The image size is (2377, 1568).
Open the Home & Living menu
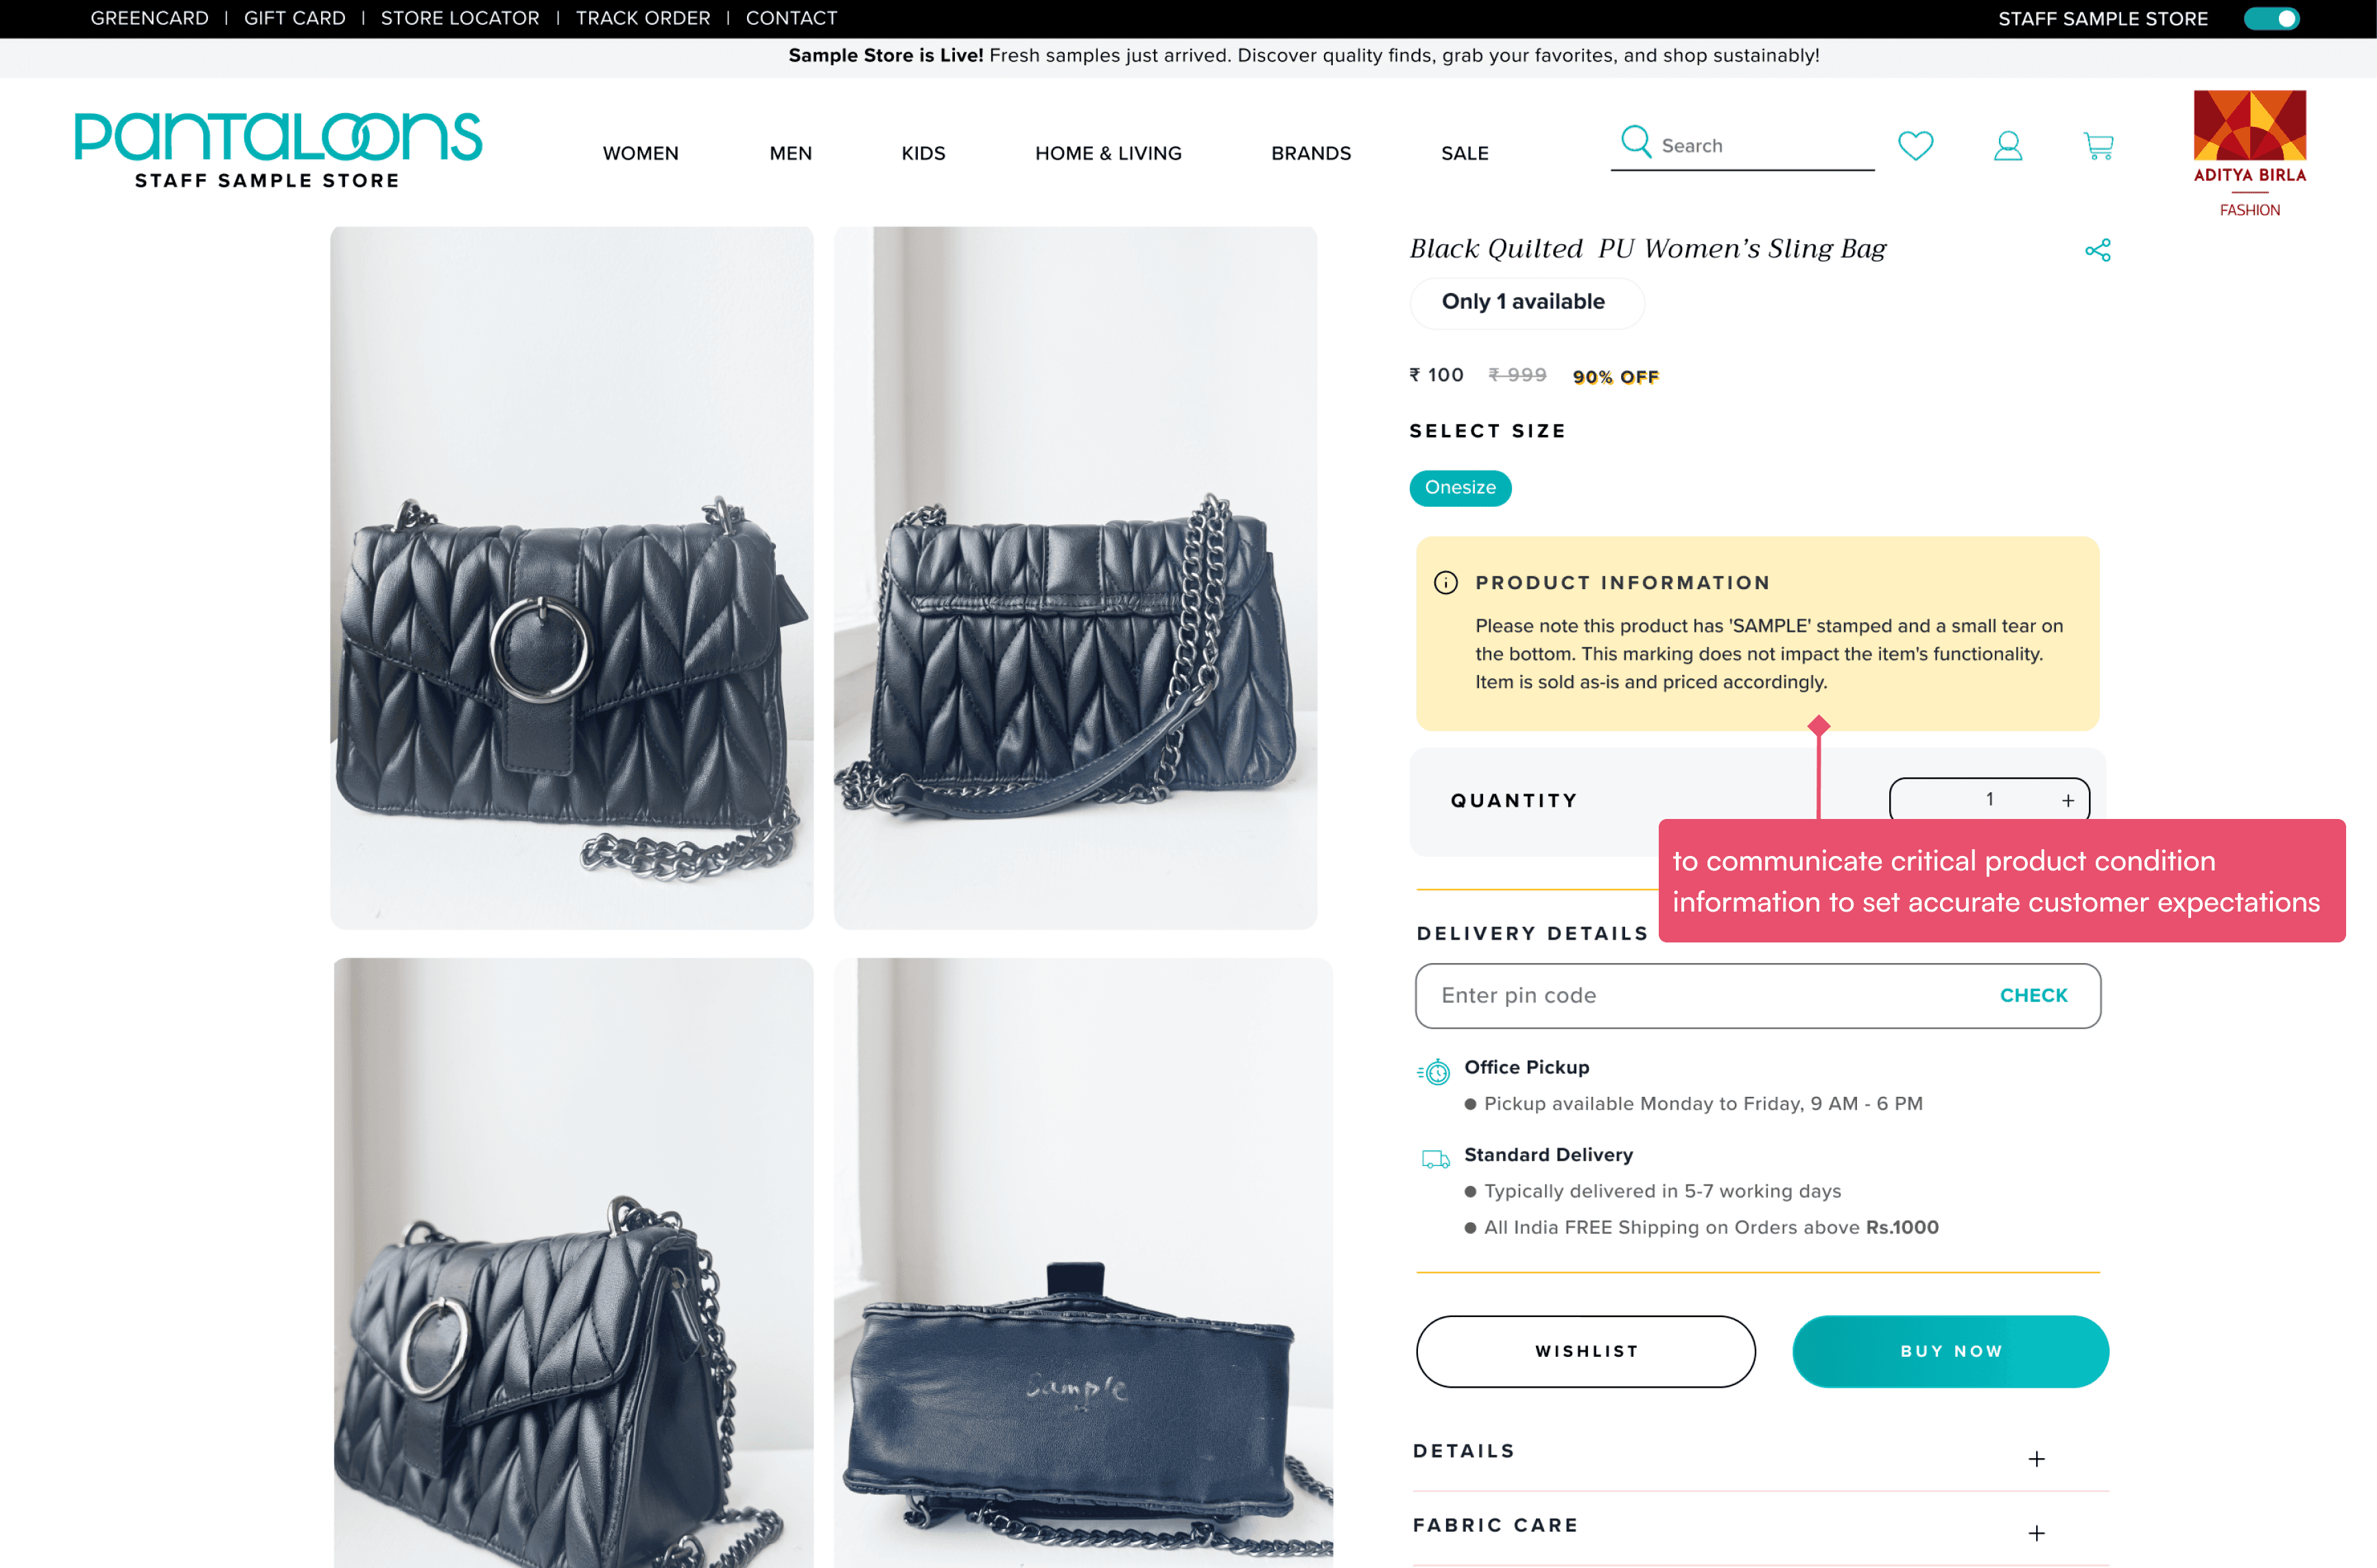point(1108,153)
